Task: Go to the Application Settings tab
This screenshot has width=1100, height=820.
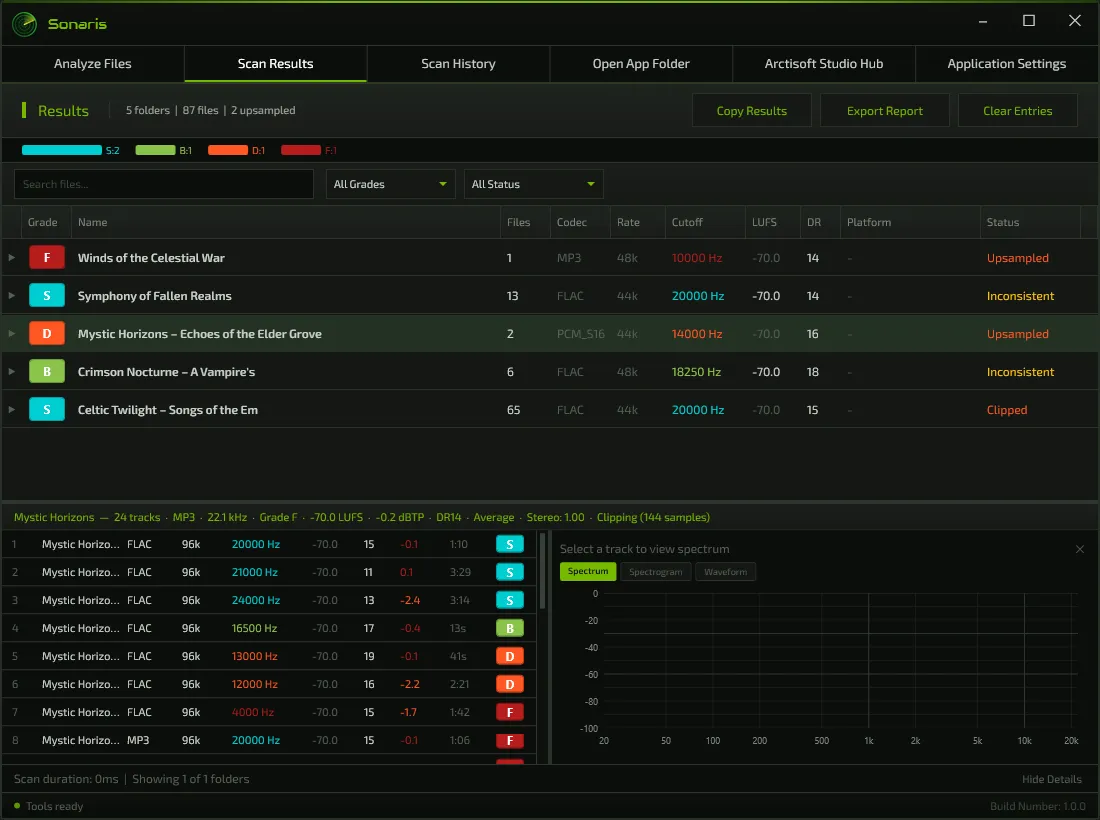Action: click(1007, 64)
